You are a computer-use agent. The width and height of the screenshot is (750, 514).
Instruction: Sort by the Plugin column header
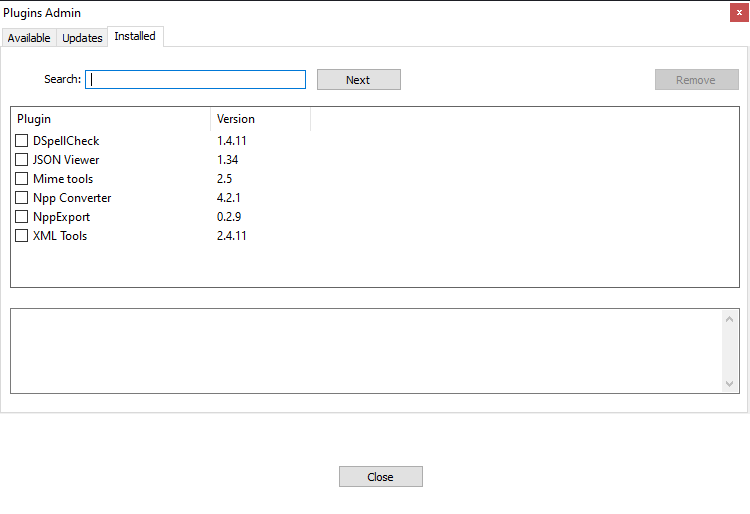110,119
